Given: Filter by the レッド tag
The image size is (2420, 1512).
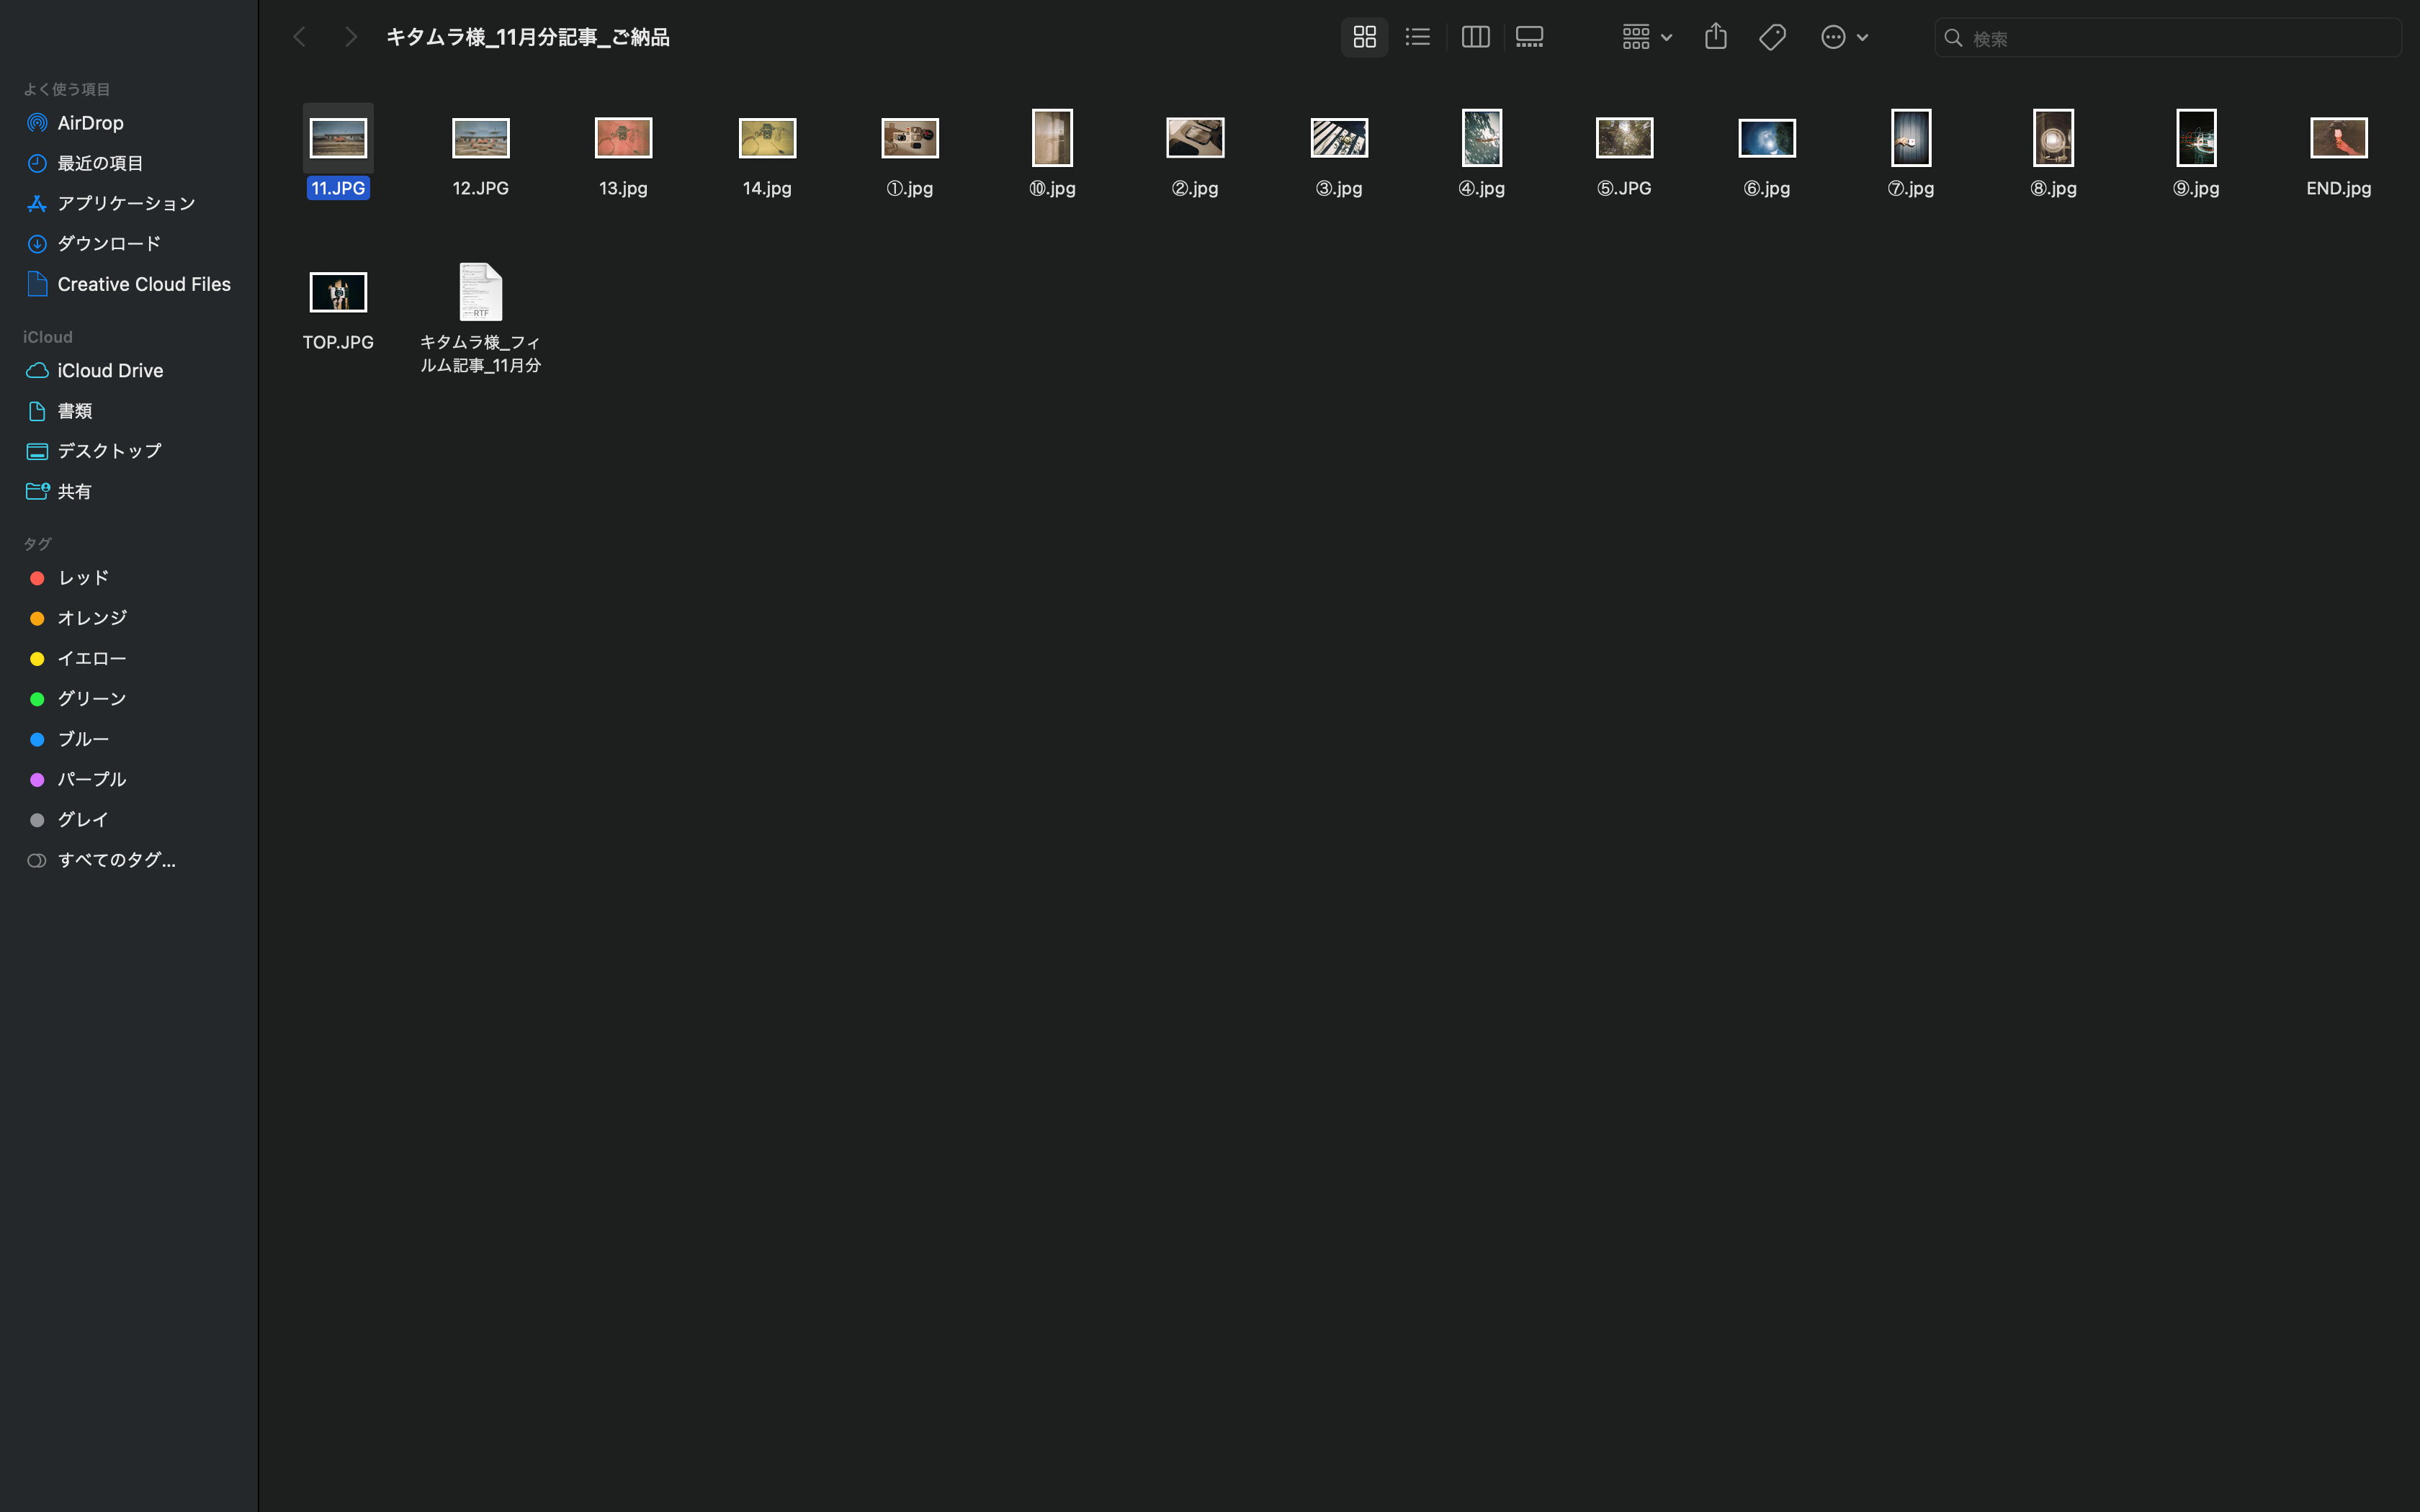Looking at the screenshot, I should [83, 578].
